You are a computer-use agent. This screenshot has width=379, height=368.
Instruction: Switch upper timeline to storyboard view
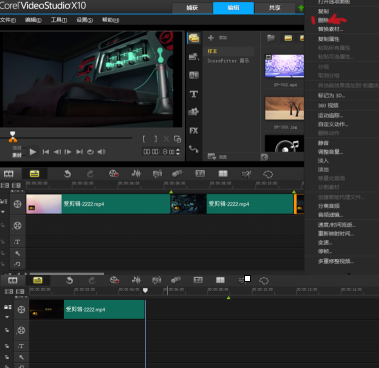[x=9, y=174]
